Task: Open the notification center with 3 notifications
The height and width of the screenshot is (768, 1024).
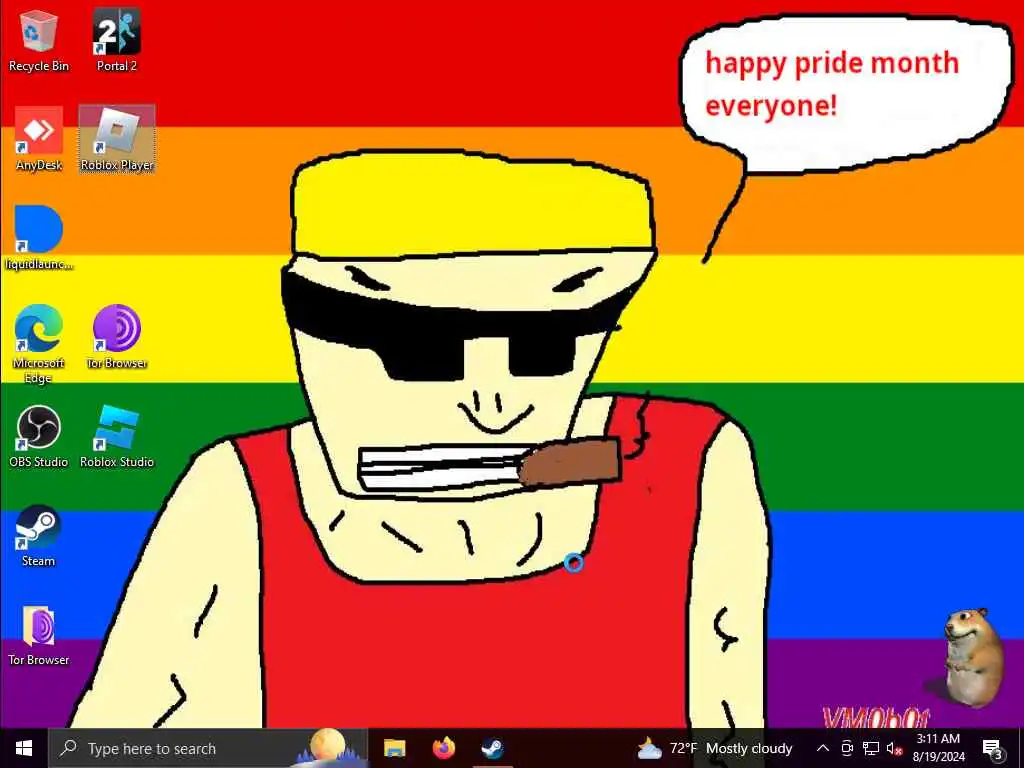Action: pos(993,749)
